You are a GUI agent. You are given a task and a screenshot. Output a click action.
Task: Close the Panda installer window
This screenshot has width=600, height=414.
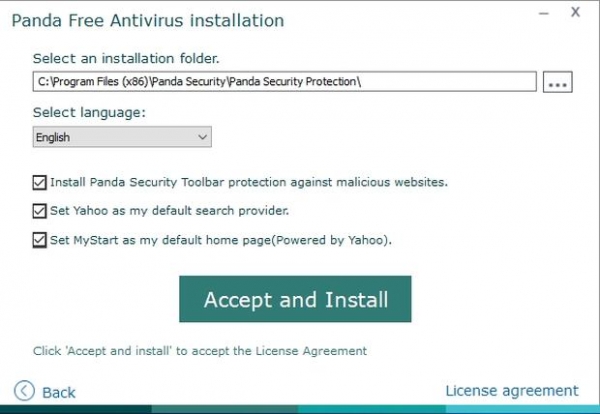[x=575, y=12]
